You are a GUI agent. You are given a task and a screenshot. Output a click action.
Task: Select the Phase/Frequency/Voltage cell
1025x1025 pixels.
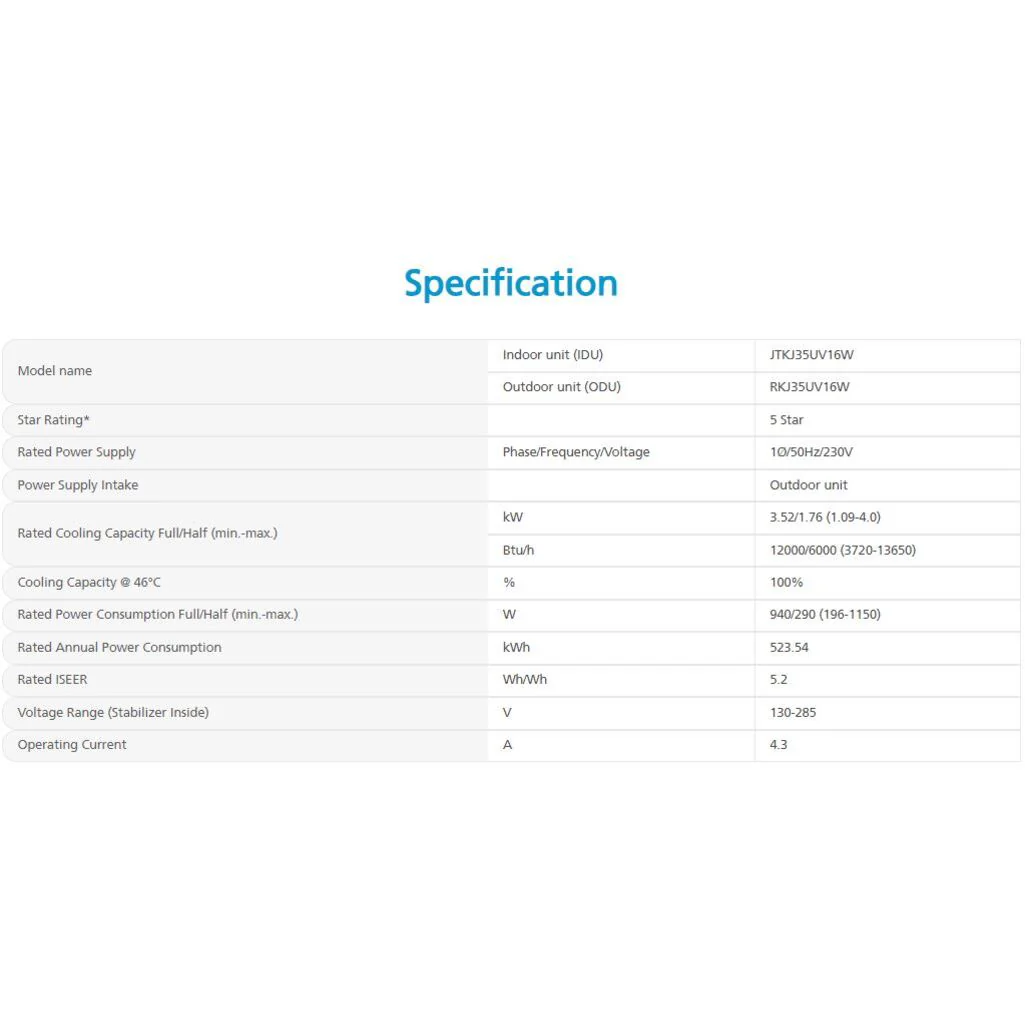pos(576,452)
